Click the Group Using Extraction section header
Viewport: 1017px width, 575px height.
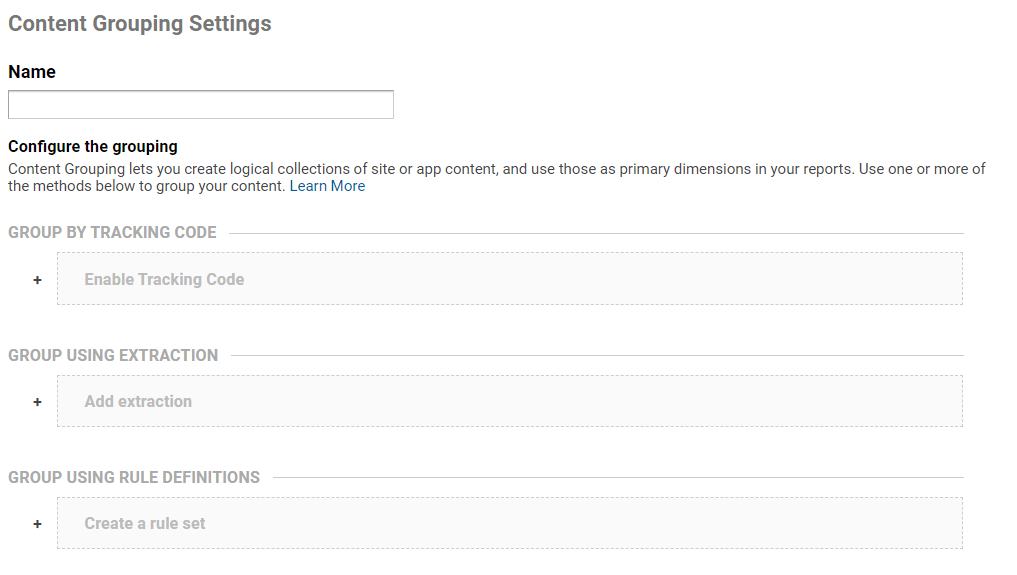coord(113,355)
